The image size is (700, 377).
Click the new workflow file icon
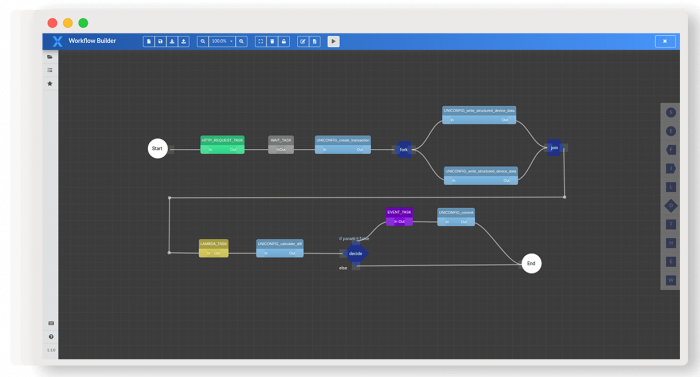149,42
